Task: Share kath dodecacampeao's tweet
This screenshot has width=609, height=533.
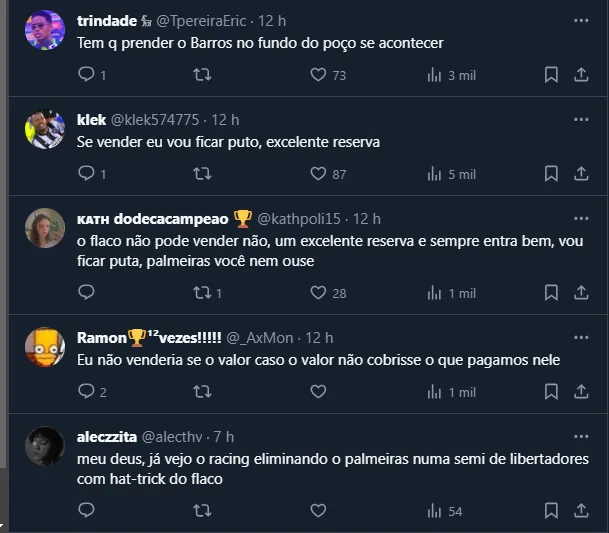Action: (x=581, y=292)
